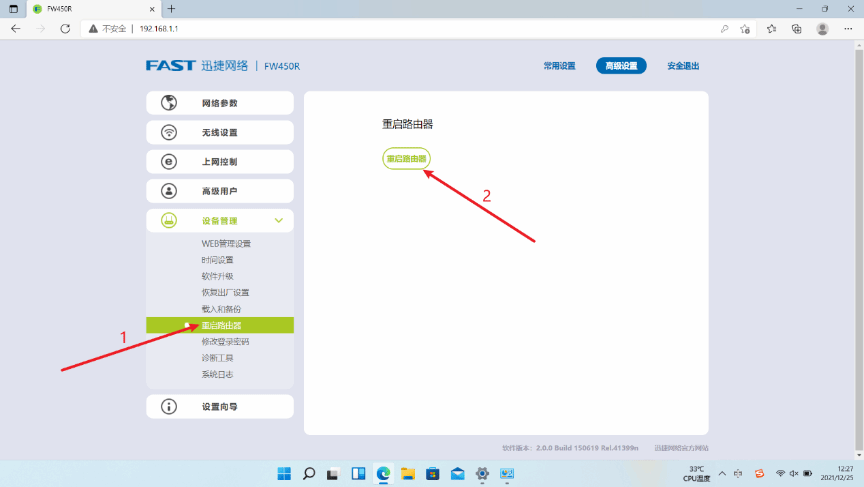Open the Edge settings and more menu
The image size is (864, 487).
tap(847, 29)
